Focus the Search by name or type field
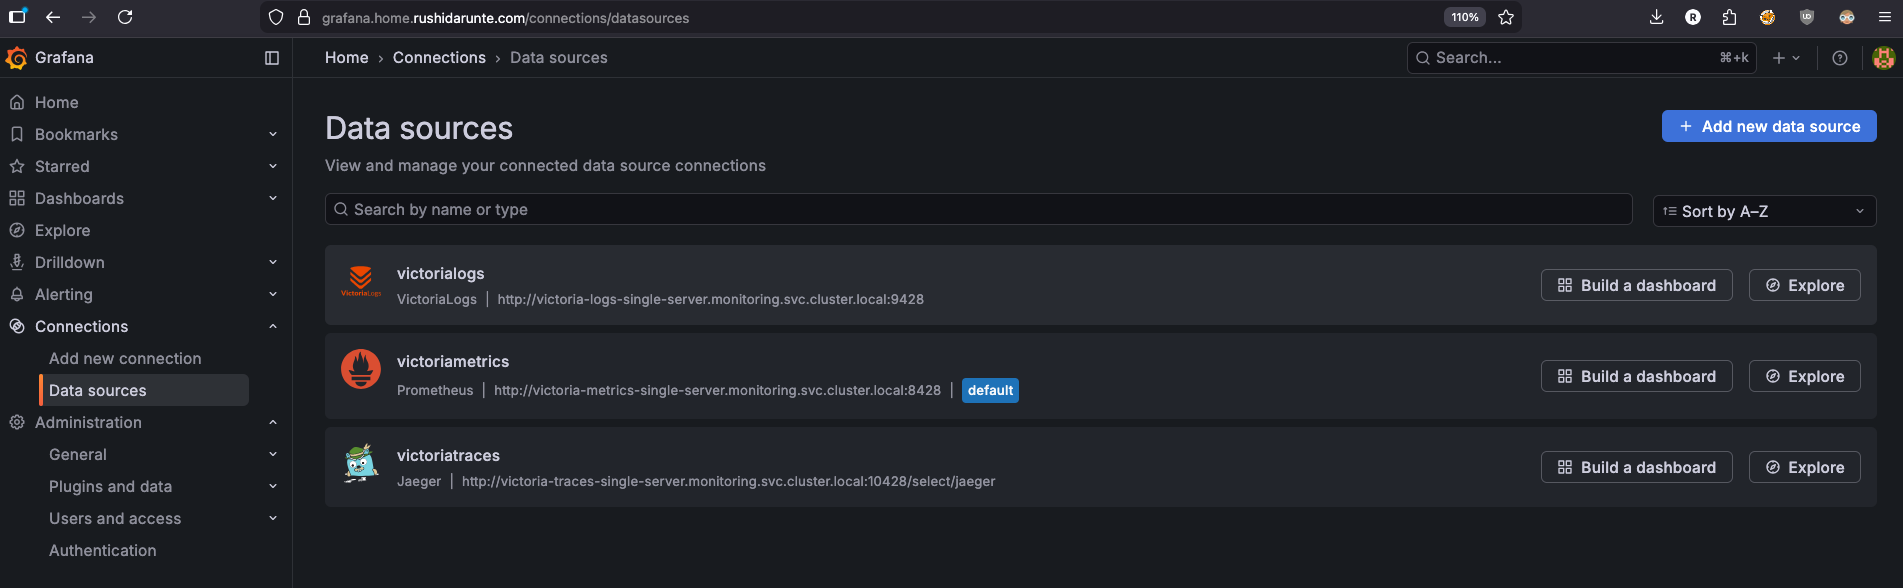This screenshot has width=1903, height=588. [978, 209]
